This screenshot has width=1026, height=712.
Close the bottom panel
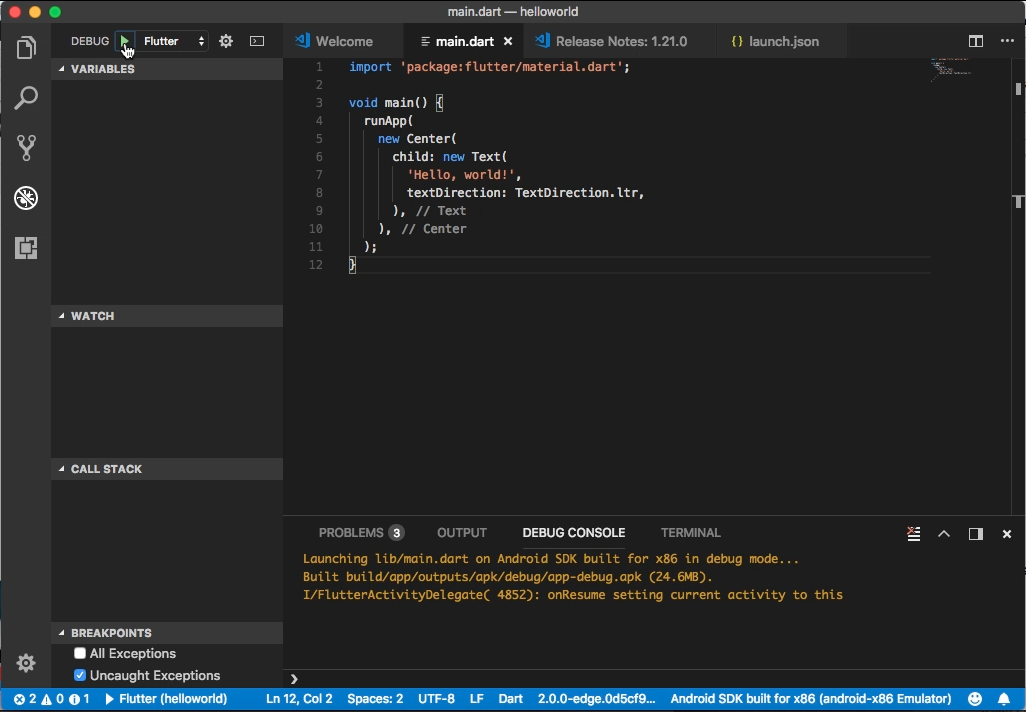[x=1007, y=534]
